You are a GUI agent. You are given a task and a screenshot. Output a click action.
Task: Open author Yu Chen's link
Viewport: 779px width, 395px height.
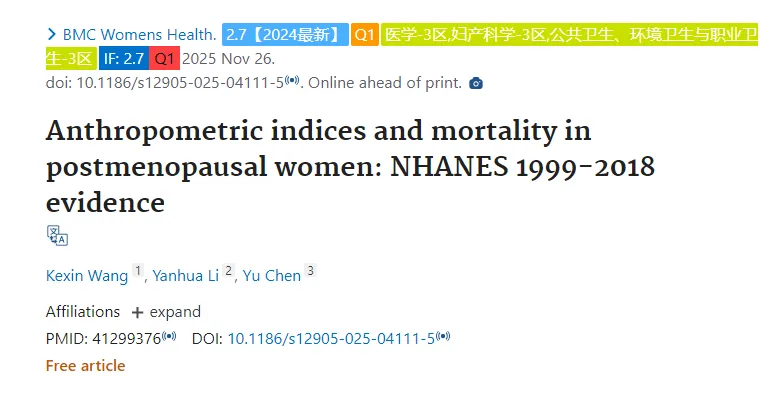point(272,276)
